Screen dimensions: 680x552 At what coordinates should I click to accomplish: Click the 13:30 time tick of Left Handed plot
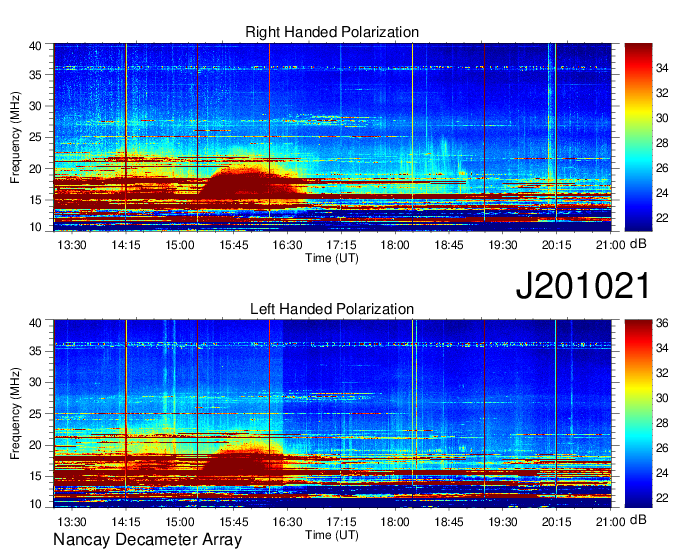click(x=72, y=522)
